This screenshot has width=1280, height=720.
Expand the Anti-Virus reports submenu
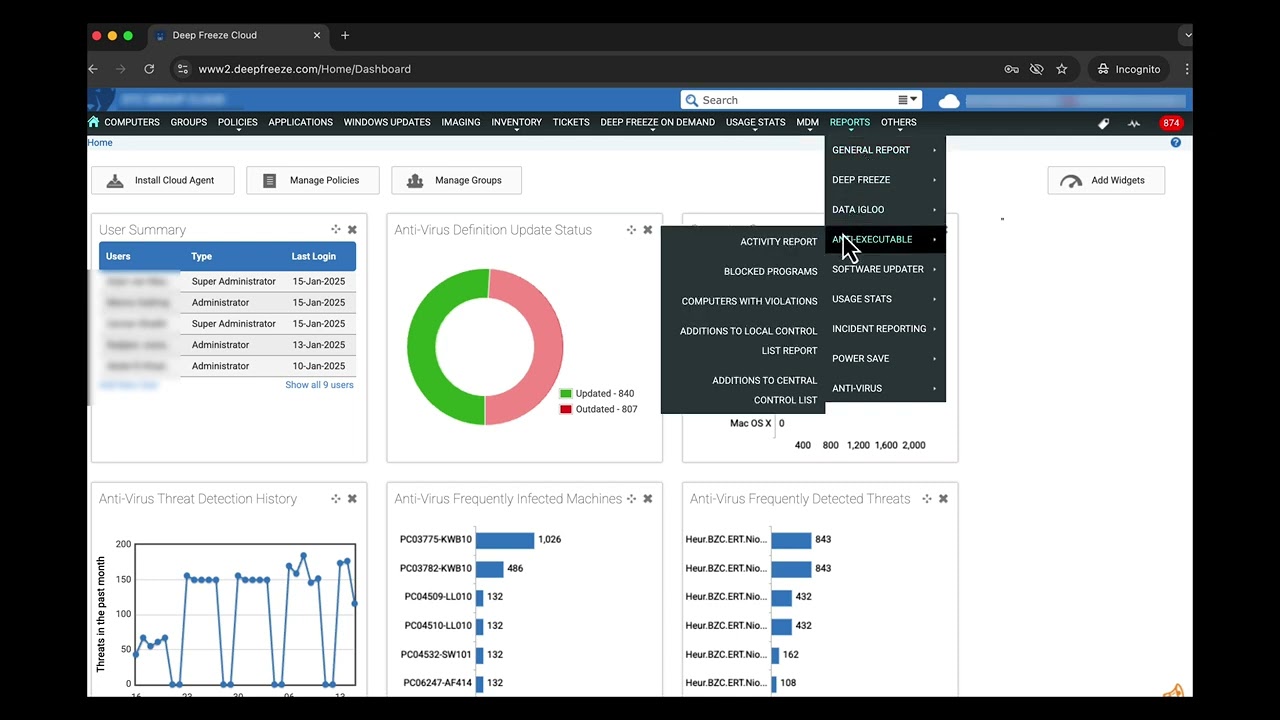[x=885, y=388]
